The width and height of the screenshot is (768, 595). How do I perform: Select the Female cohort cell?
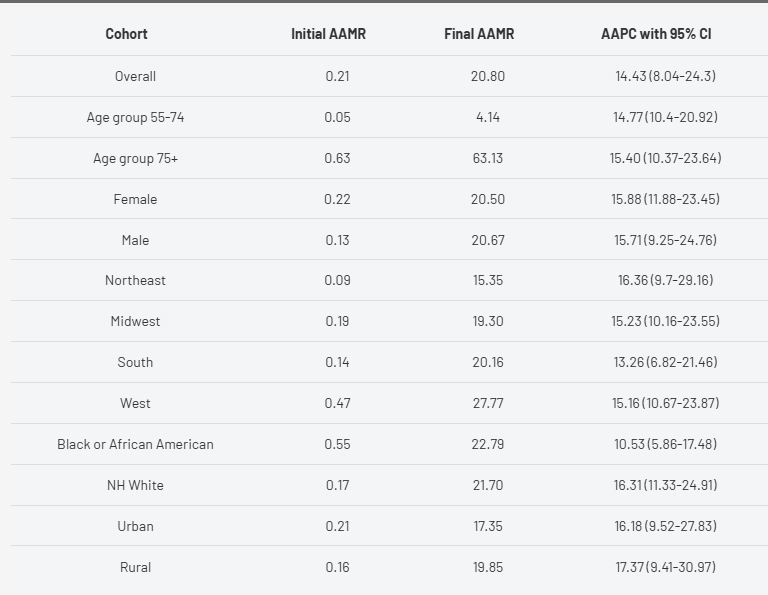point(135,199)
